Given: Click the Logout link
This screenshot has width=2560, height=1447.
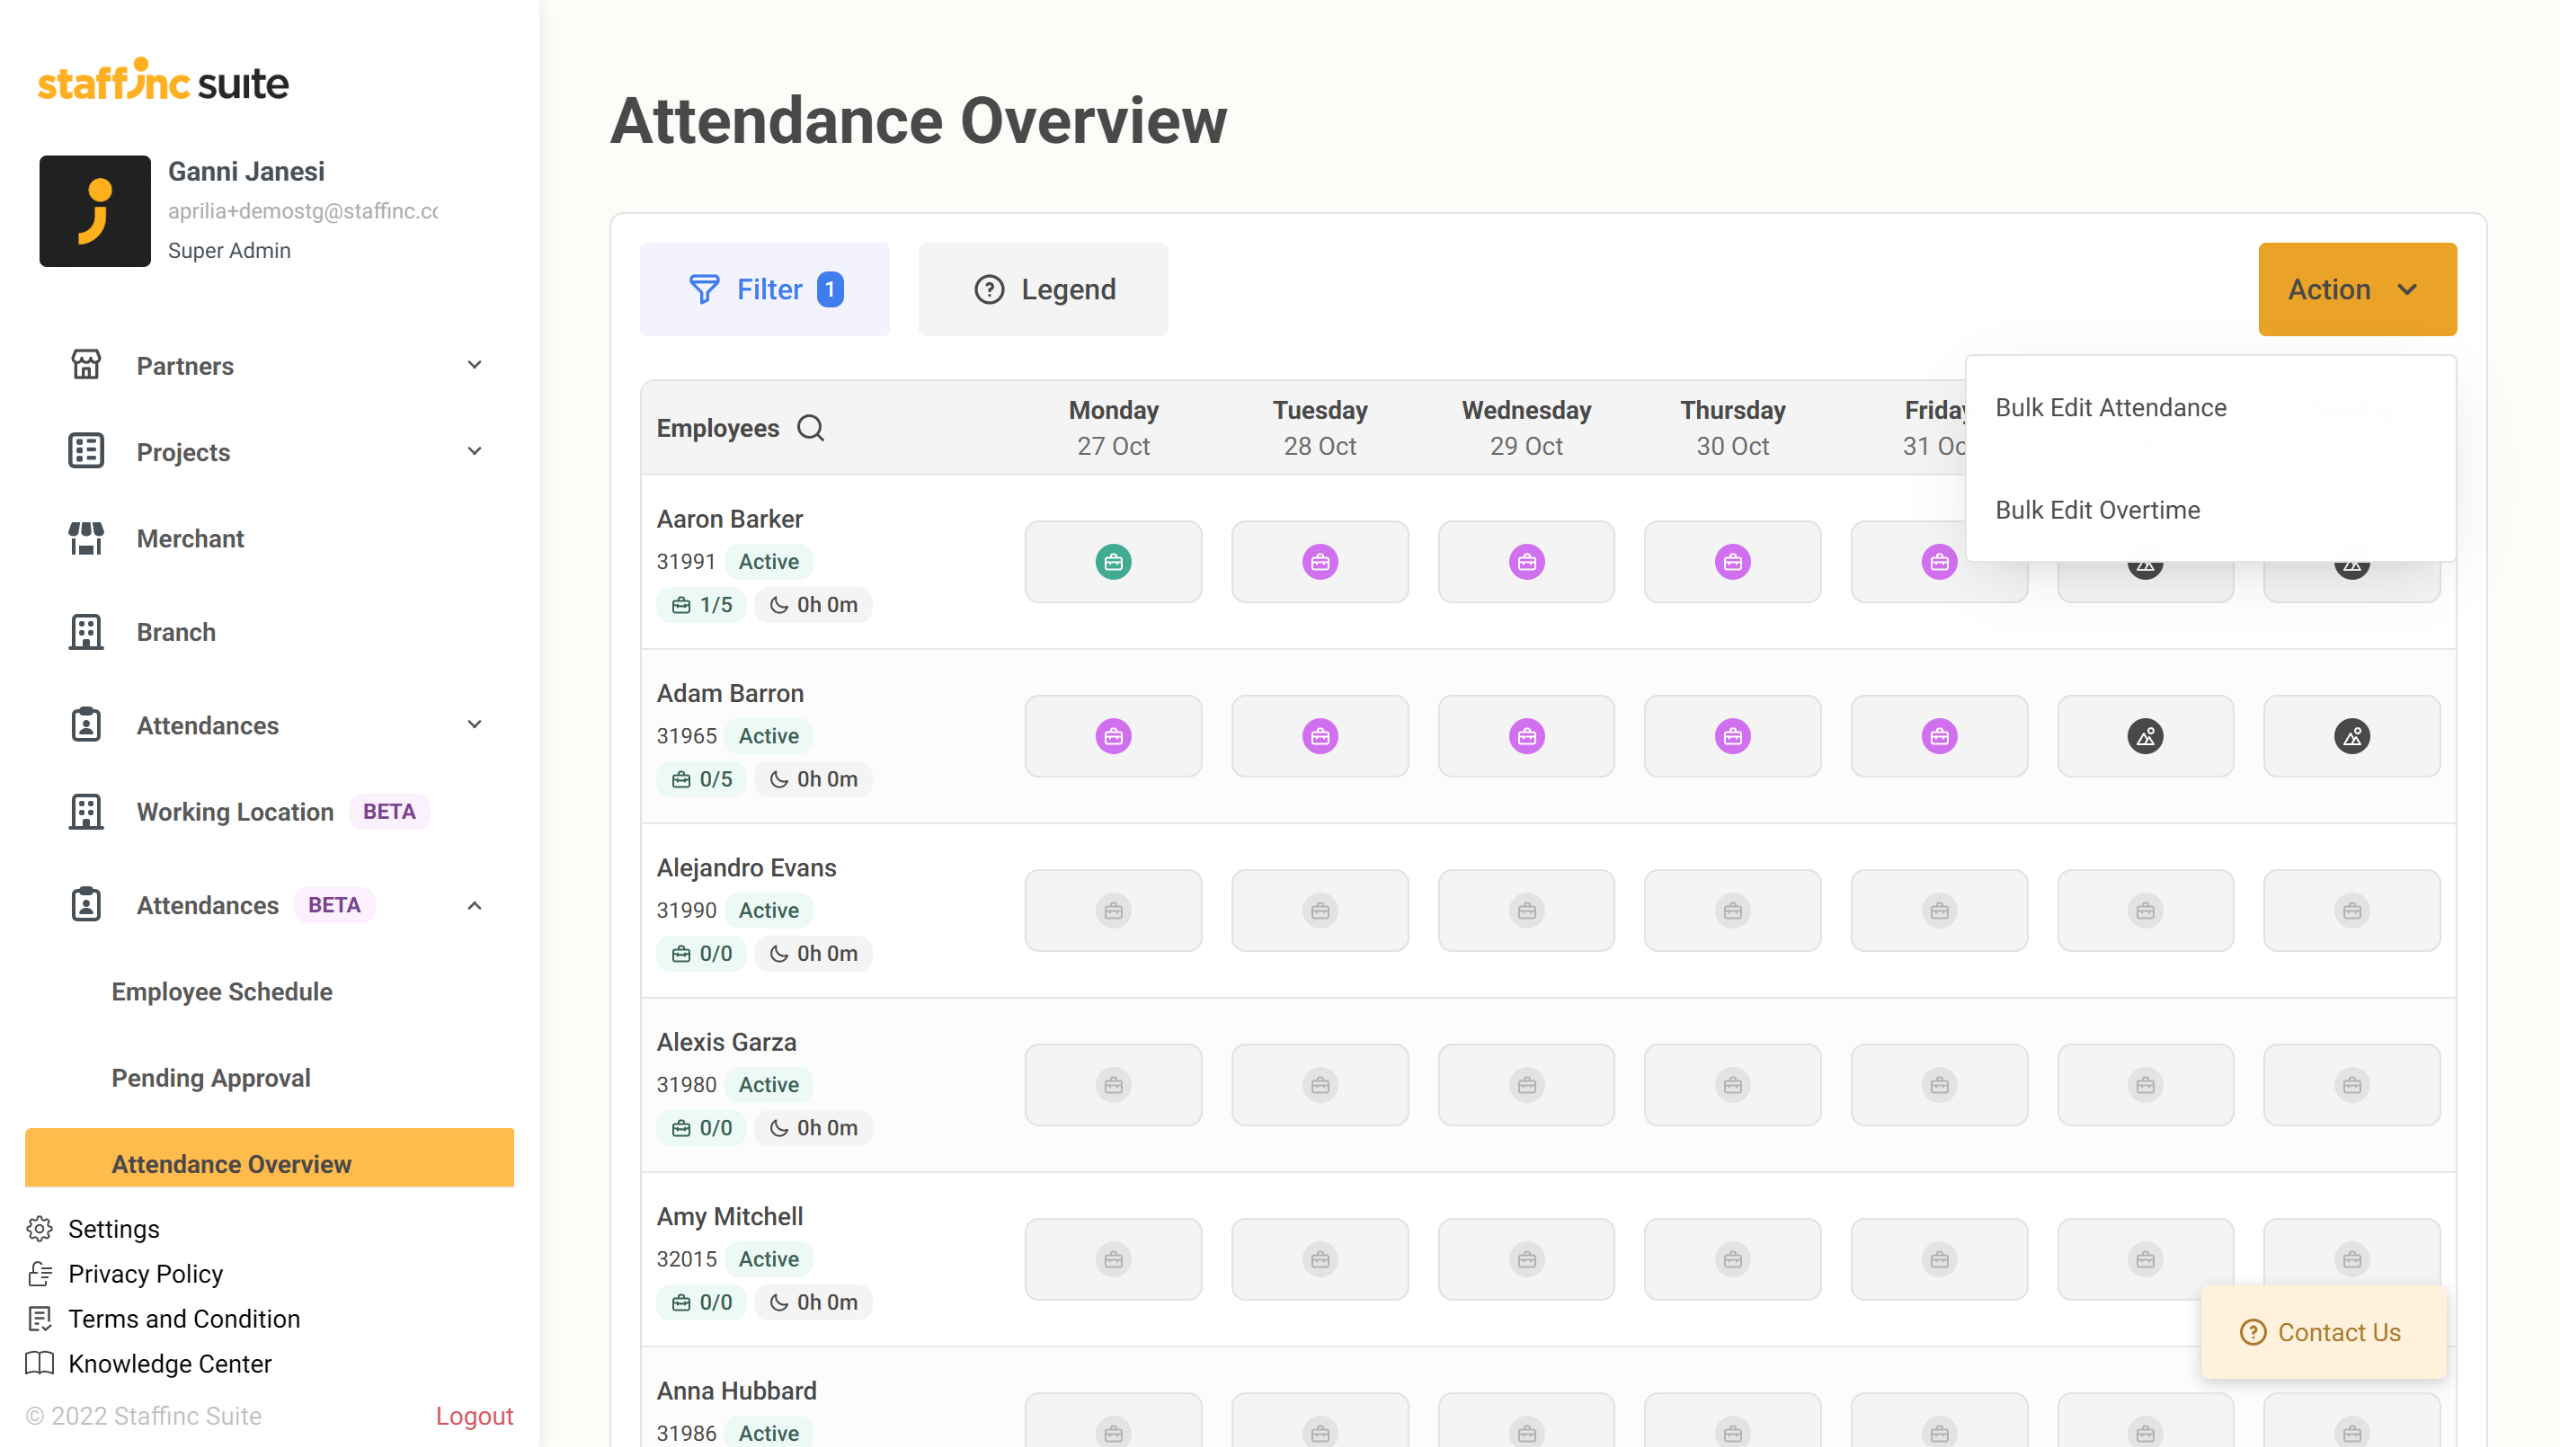Looking at the screenshot, I should click(x=474, y=1416).
